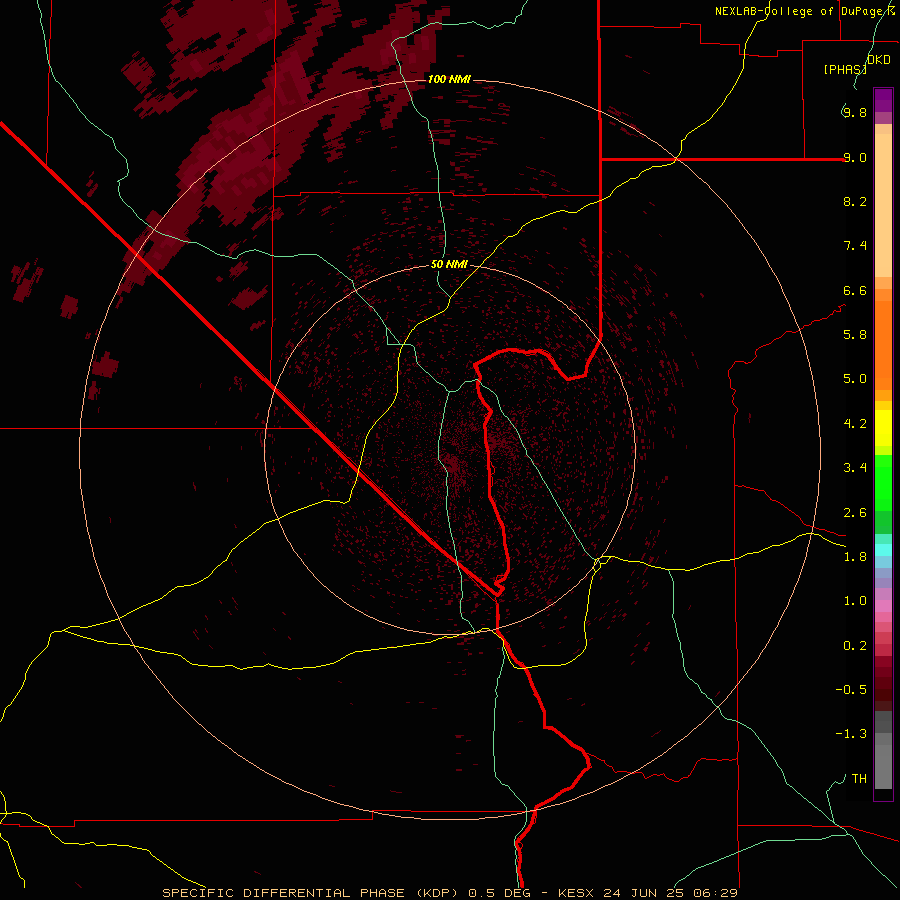Click the 50 NMI range ring label
The width and height of the screenshot is (900, 900).
pos(449,265)
